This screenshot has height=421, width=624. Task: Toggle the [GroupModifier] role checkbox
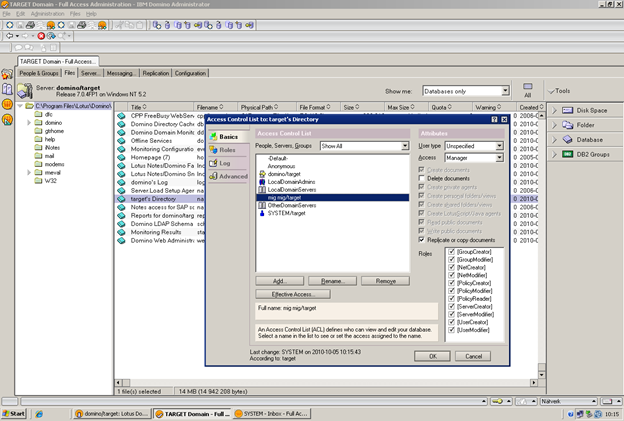[x=451, y=259]
